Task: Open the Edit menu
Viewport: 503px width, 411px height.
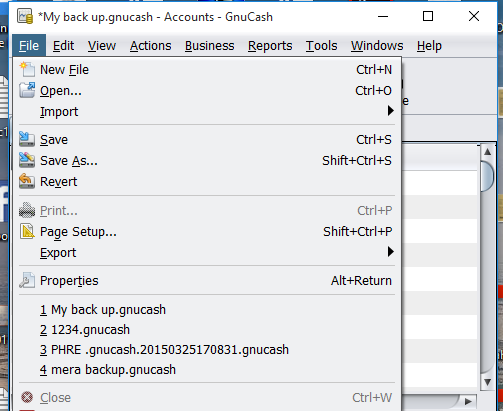Action: [63, 46]
